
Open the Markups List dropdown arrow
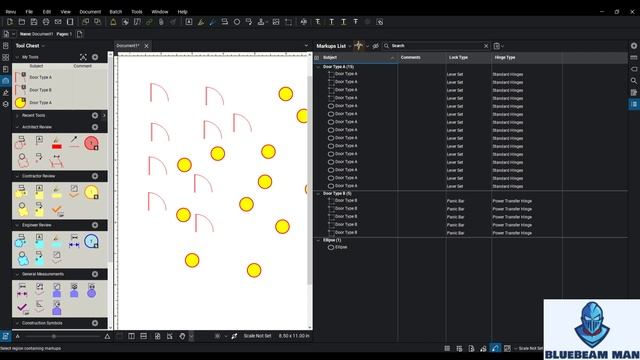tap(350, 46)
